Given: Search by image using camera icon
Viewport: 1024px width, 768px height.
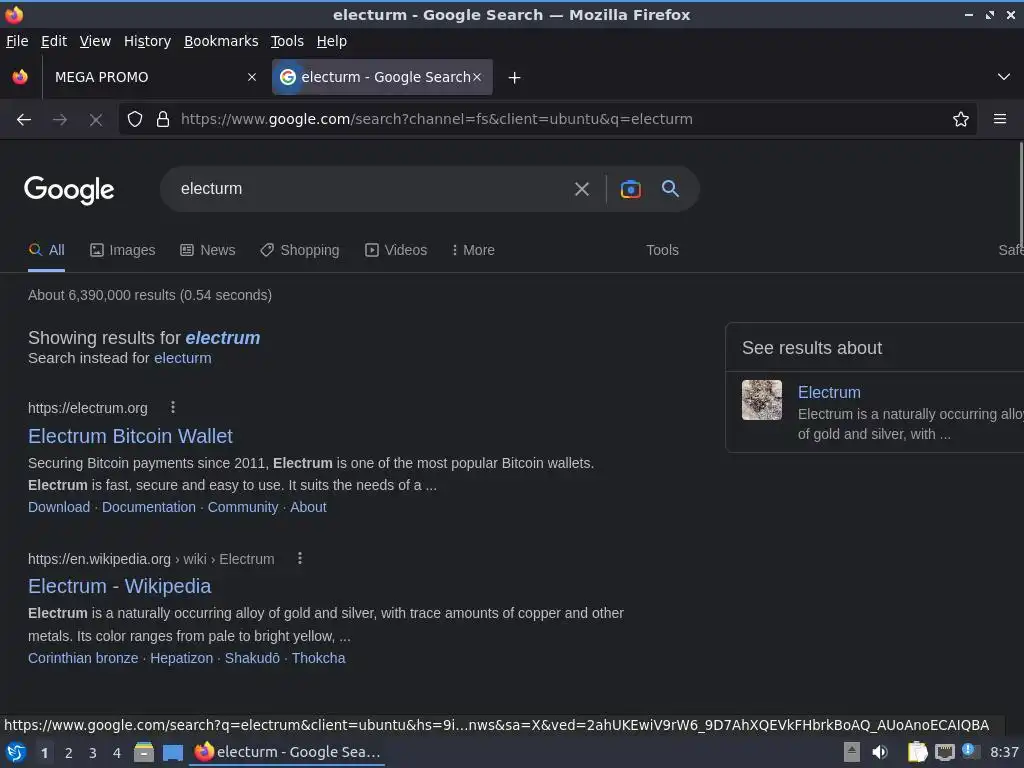Looking at the screenshot, I should coord(630,189).
